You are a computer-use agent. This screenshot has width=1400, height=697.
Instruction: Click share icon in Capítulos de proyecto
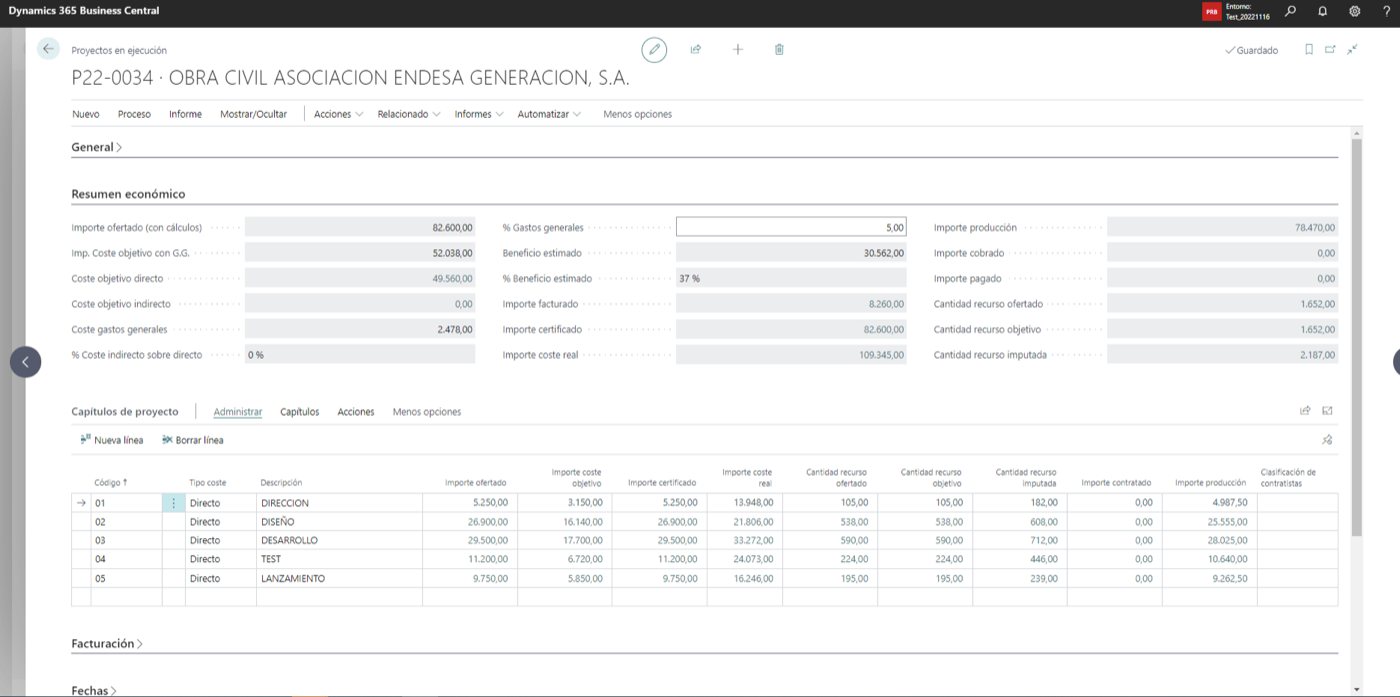(x=1305, y=410)
